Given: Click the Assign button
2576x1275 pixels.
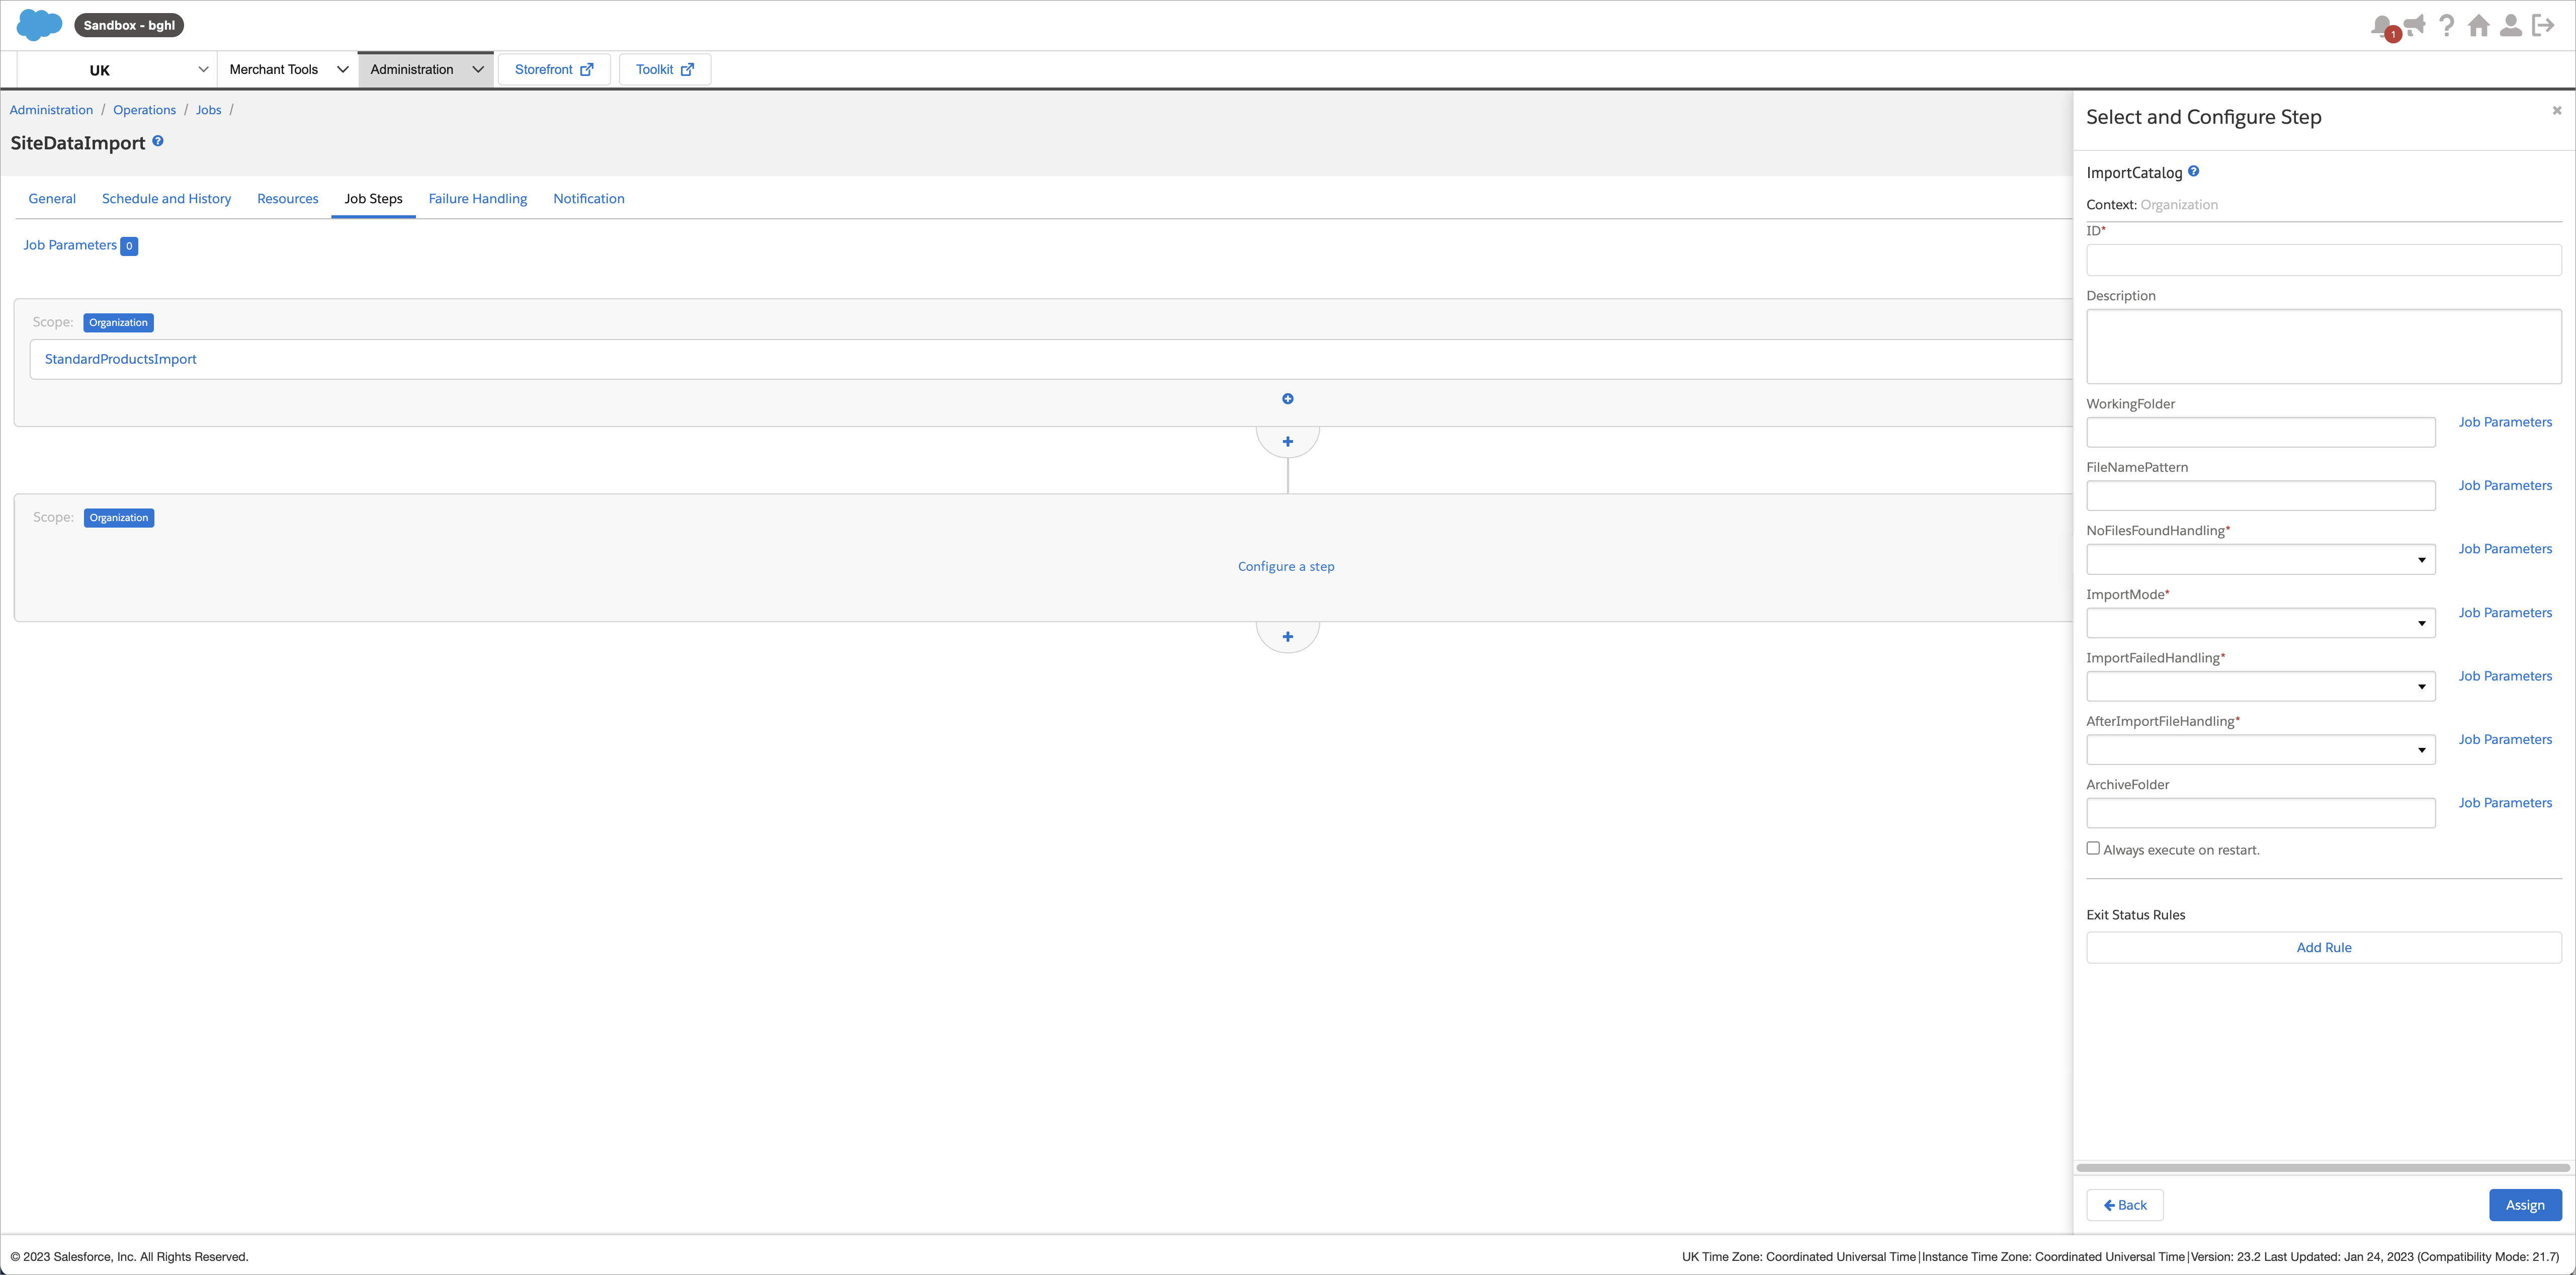Looking at the screenshot, I should pyautogui.click(x=2525, y=1205).
